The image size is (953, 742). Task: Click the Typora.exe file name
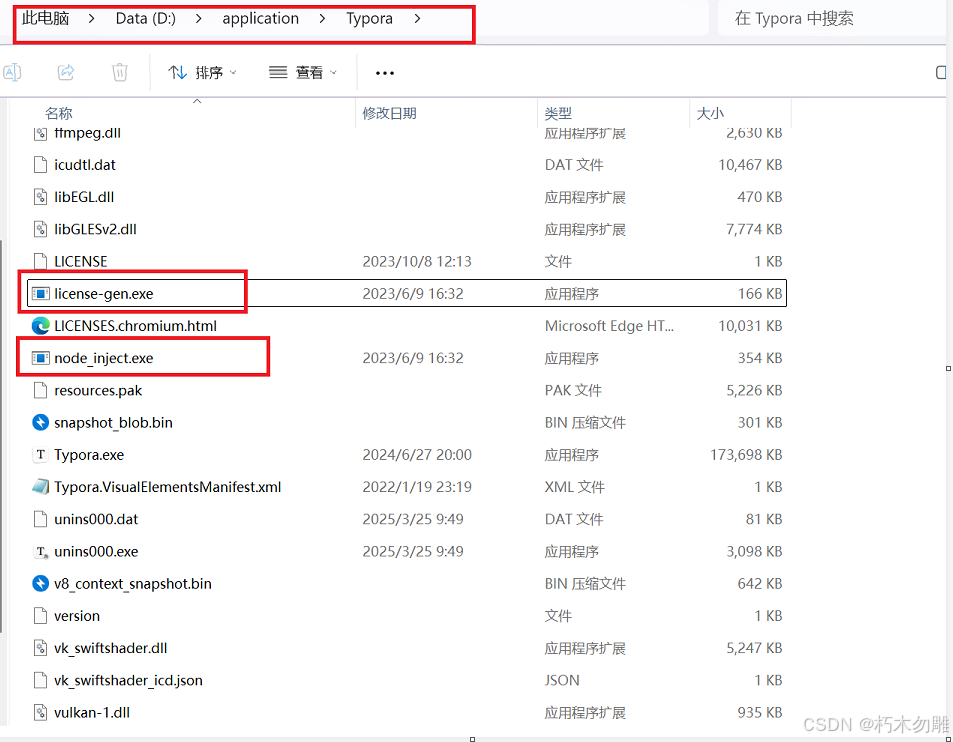coord(89,455)
